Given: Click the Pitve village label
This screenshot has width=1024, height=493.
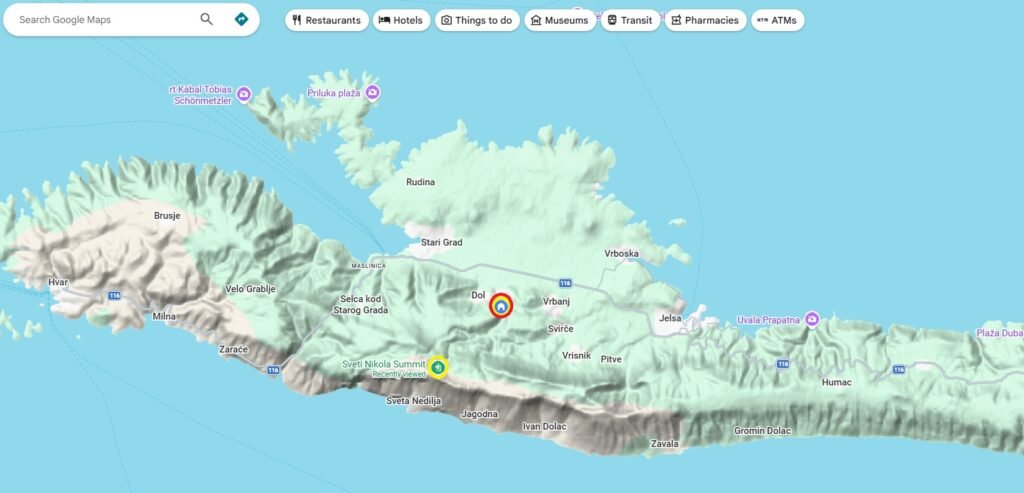Looking at the screenshot, I should pyautogui.click(x=611, y=359).
